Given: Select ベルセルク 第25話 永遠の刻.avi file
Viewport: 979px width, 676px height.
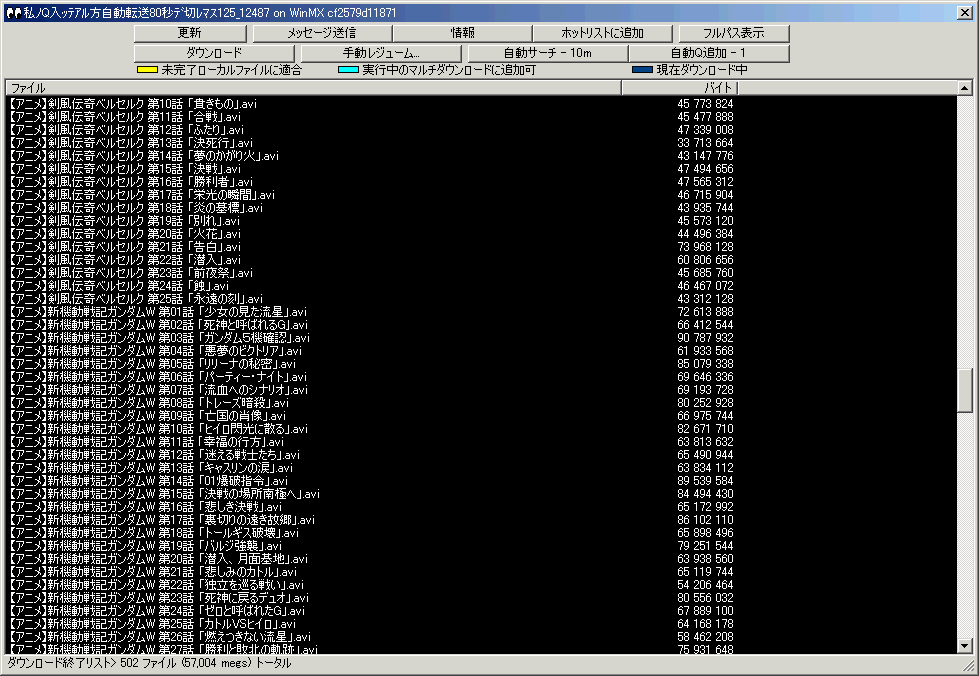Looking at the screenshot, I should 135,299.
